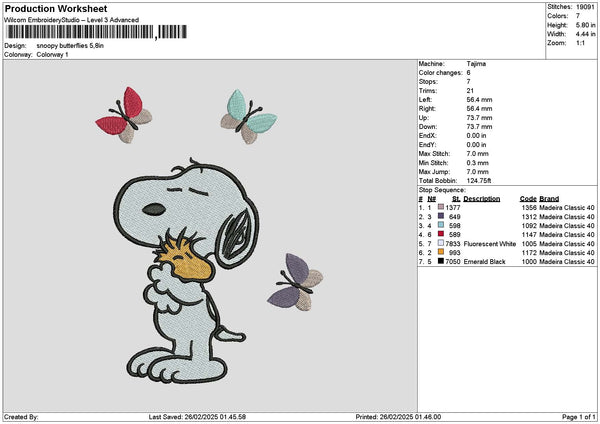Image resolution: width=600 pixels, height=424 pixels.
Task: Select the teal butterfly in the design preview
Action: pyautogui.click(x=249, y=116)
